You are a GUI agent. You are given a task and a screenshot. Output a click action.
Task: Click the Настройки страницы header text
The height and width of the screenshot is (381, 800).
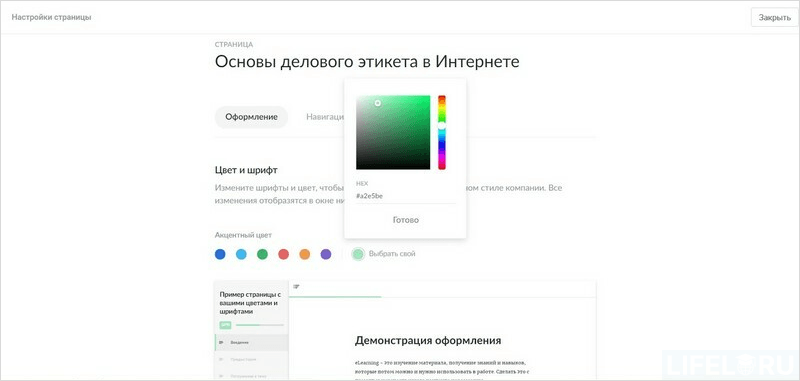[x=52, y=17]
